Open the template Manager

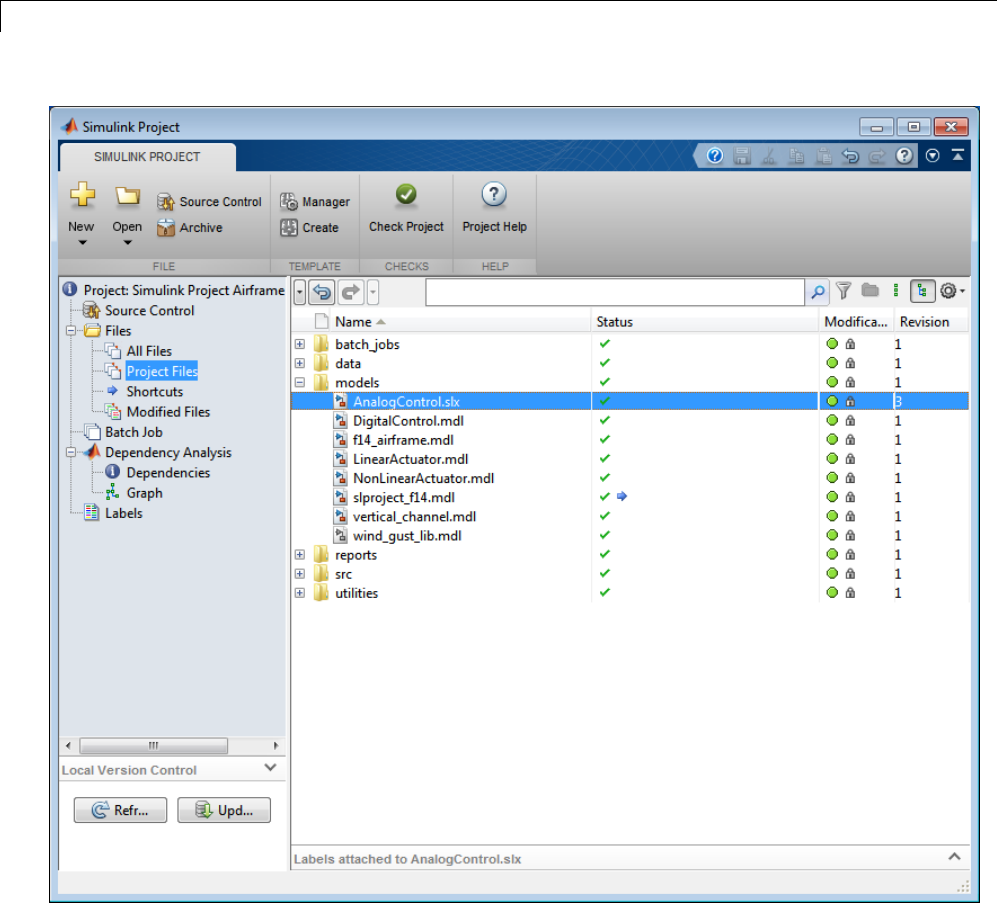pyautogui.click(x=315, y=202)
